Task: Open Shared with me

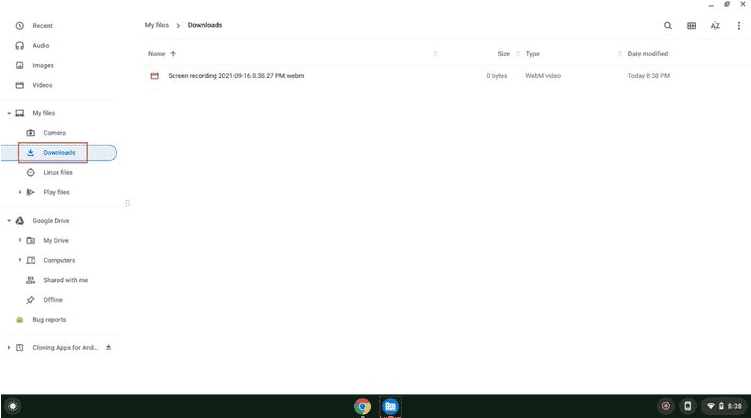Action: coord(66,280)
